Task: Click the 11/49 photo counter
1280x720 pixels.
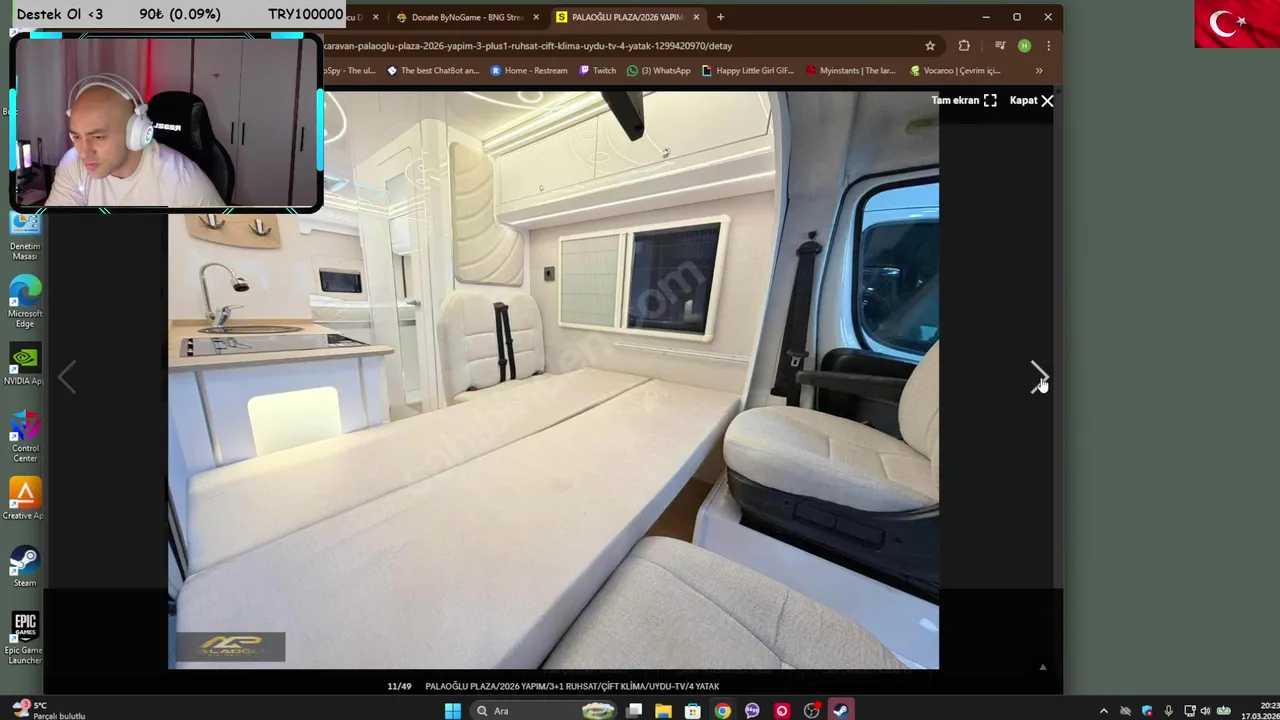Action: click(x=399, y=686)
